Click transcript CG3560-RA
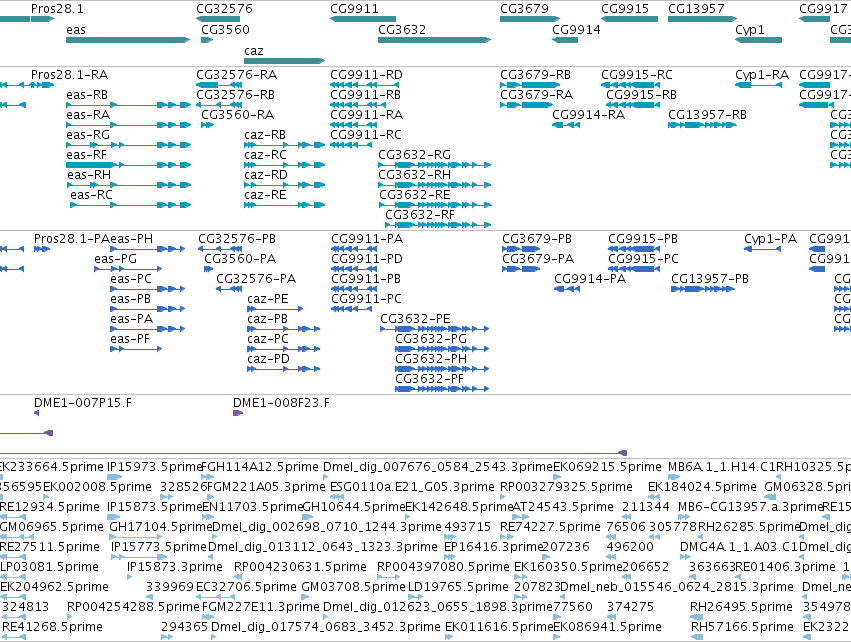This screenshot has width=851, height=642. [238, 115]
